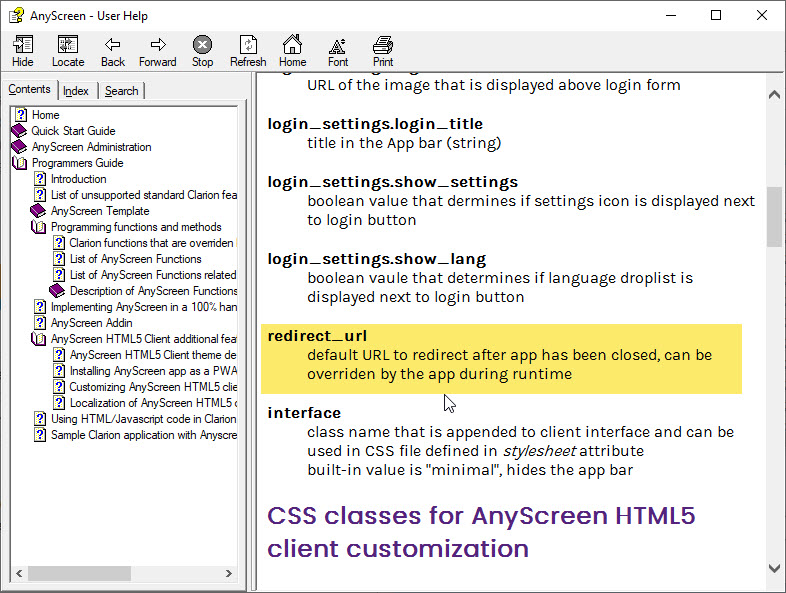
Task: Click the content pane scroll-down arrow
Action: point(774,568)
